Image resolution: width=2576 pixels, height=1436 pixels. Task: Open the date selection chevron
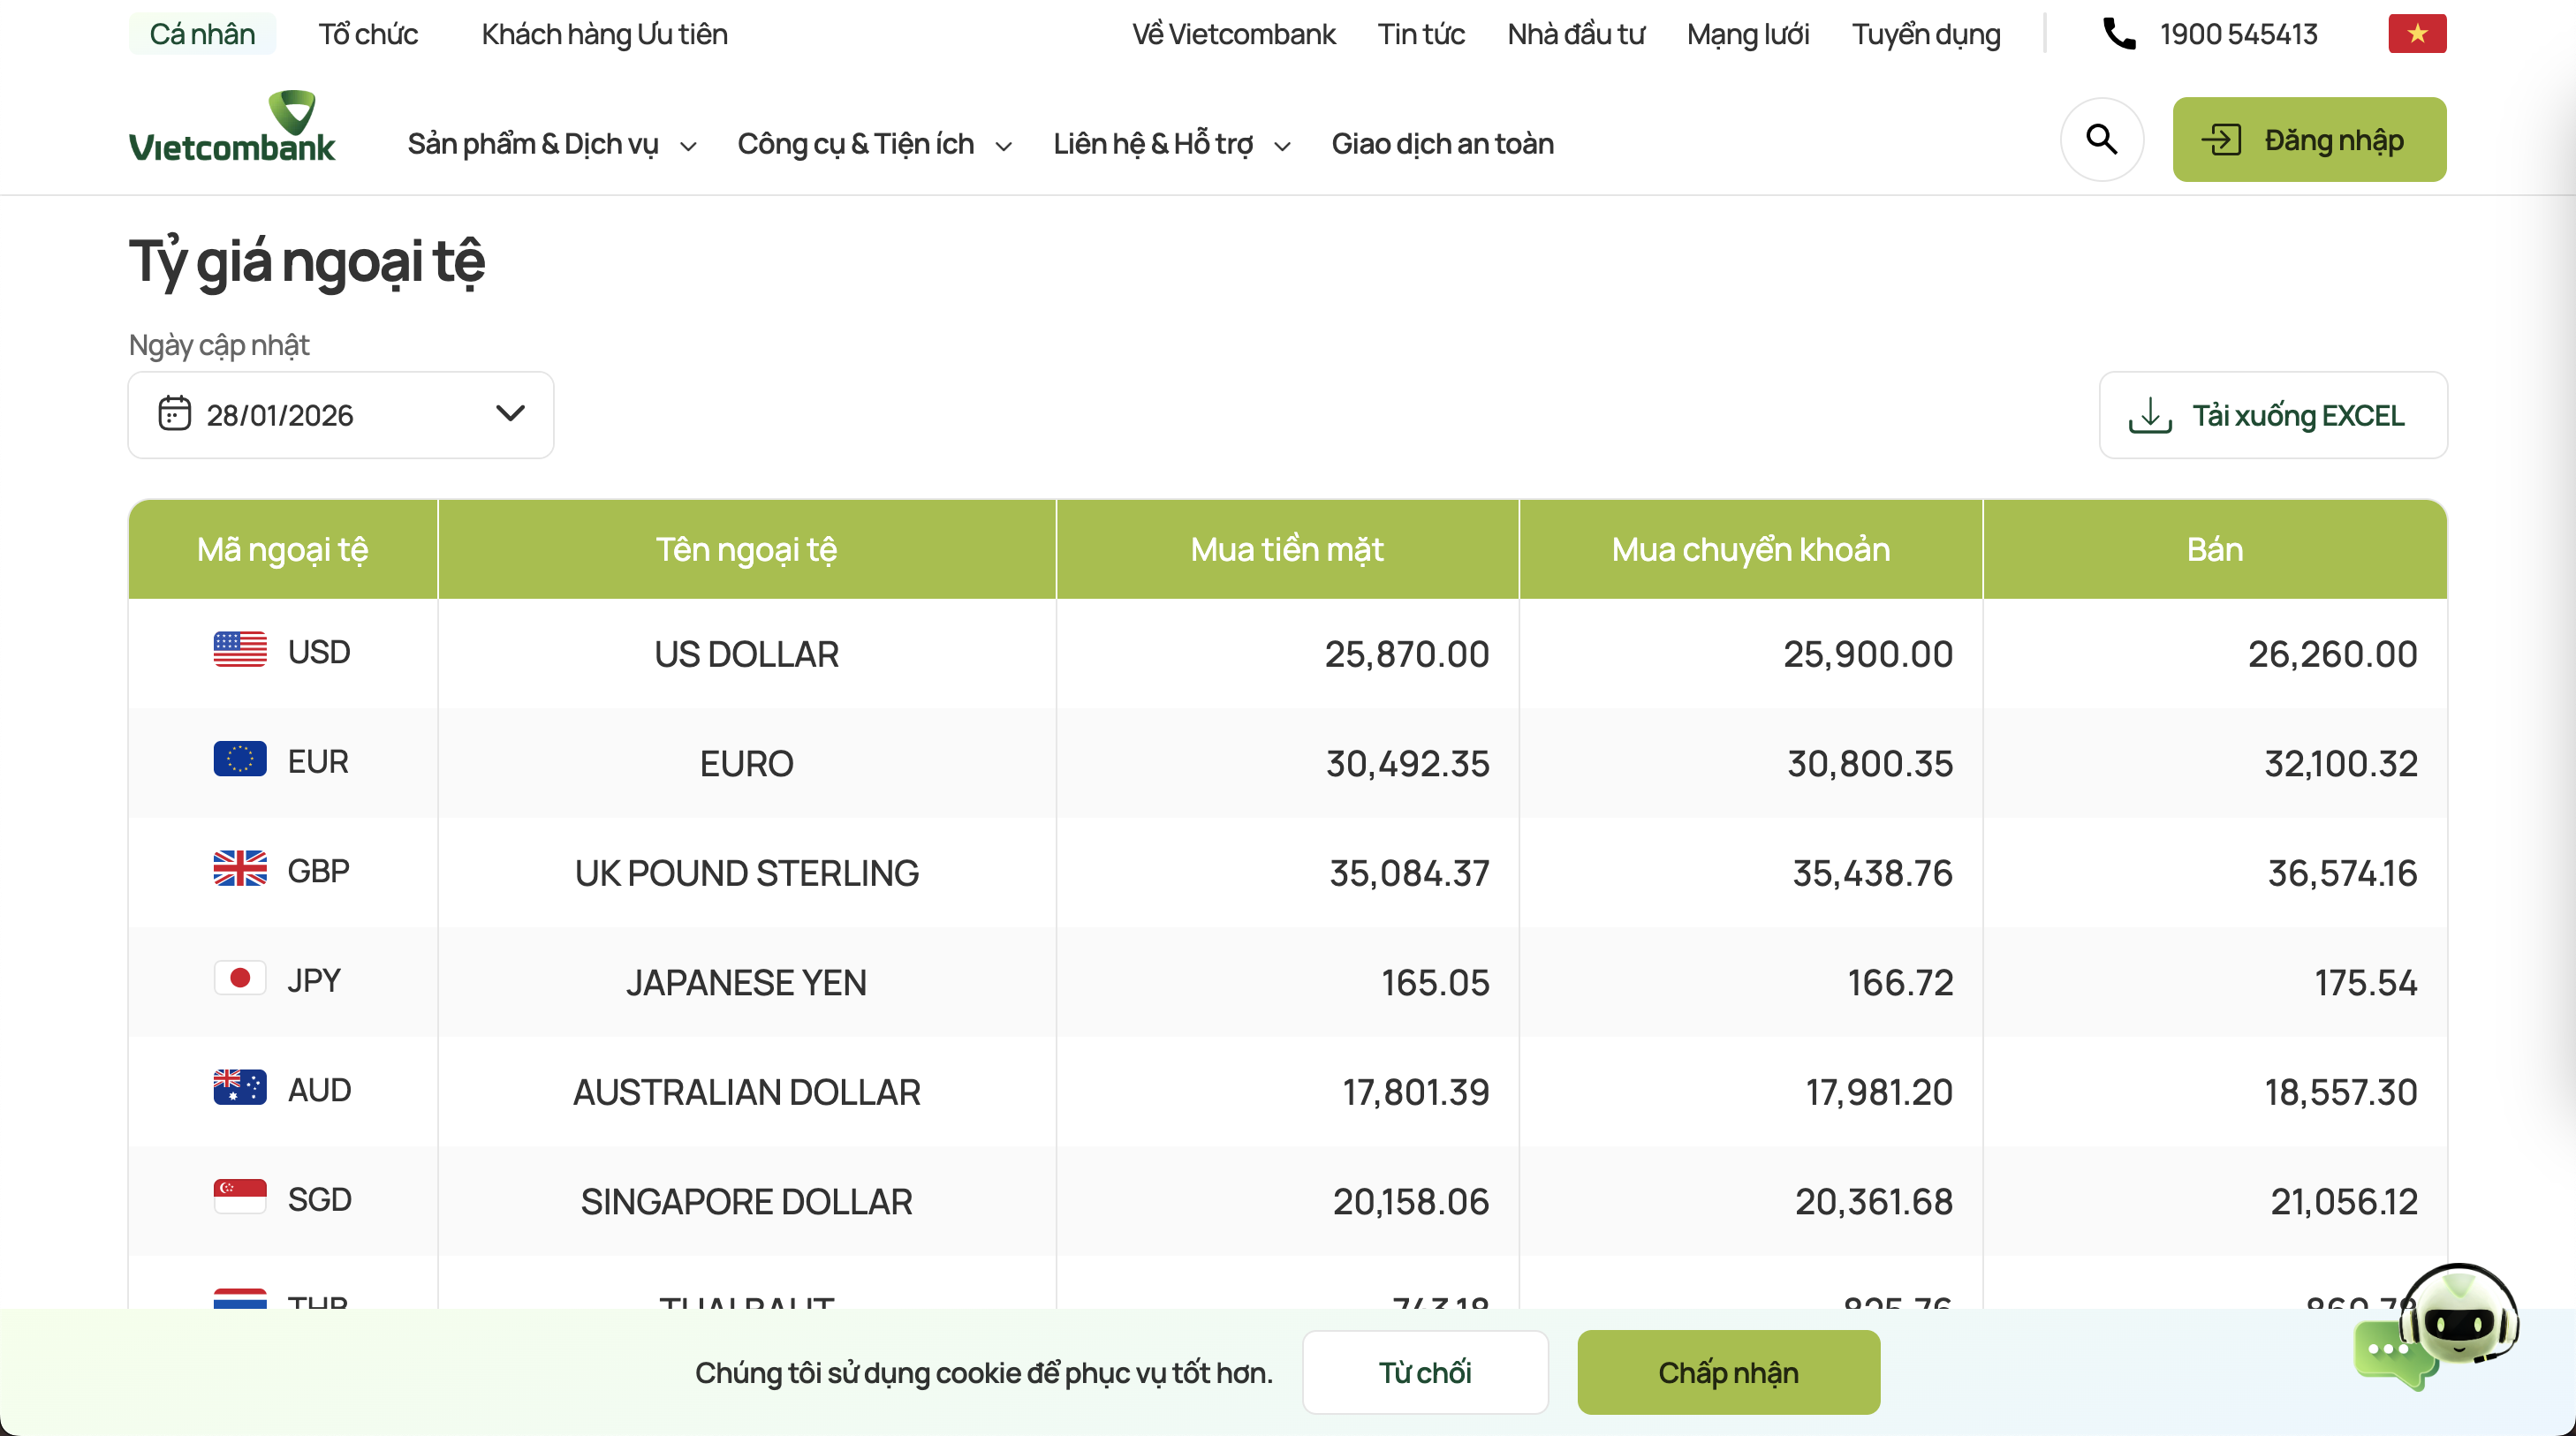coord(510,413)
